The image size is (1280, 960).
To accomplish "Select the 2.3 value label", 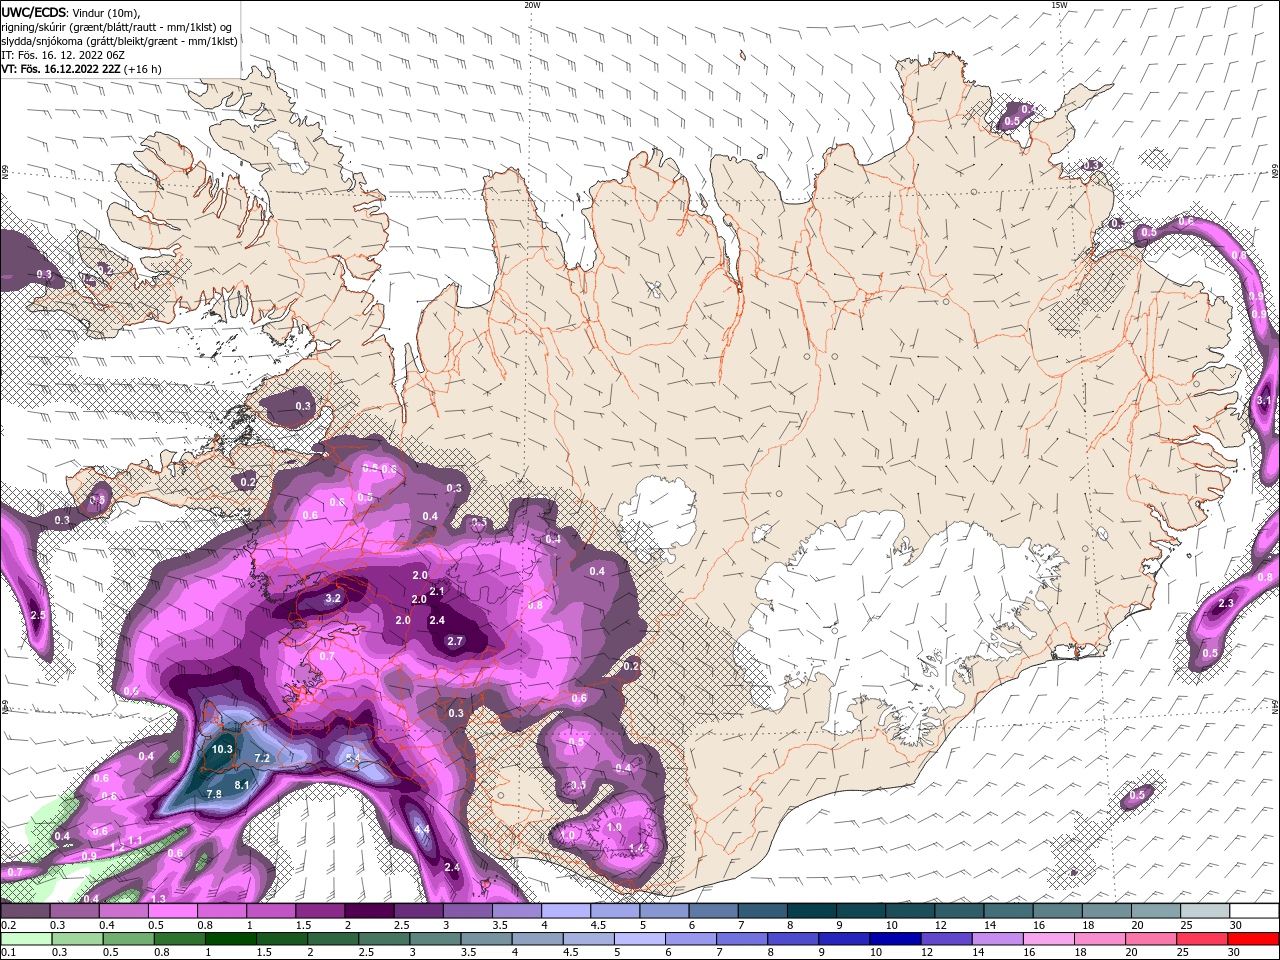I will pos(1226,603).
